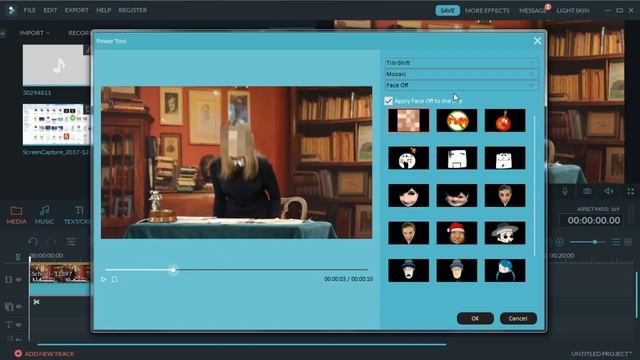Click the timeline zoom slider handle
The height and width of the screenshot is (360, 640).
[x=595, y=242]
